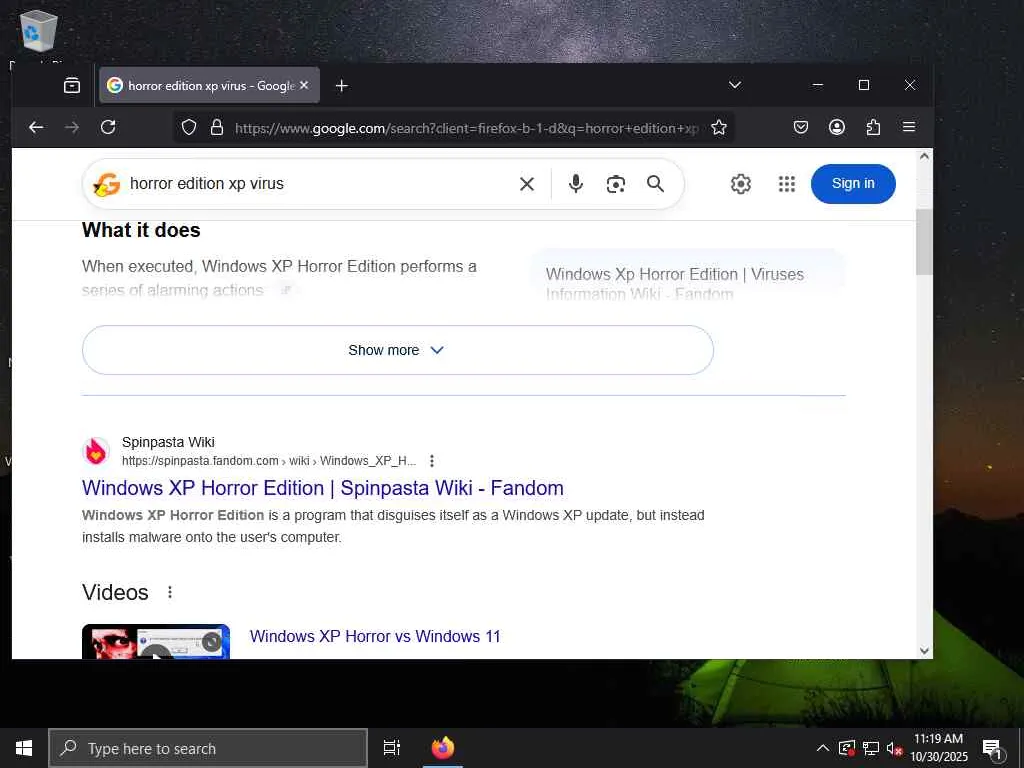Start voice search with microphone icon
This screenshot has width=1024, height=768.
(x=575, y=184)
